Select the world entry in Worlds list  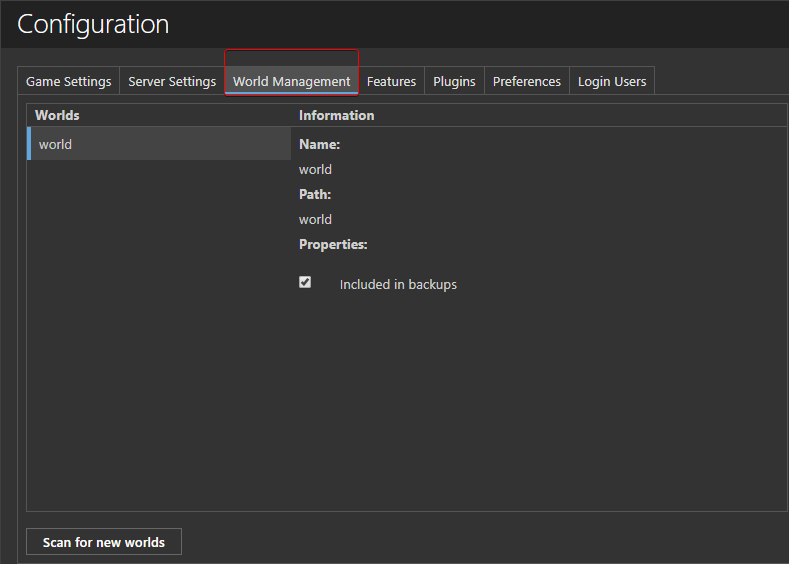(159, 144)
